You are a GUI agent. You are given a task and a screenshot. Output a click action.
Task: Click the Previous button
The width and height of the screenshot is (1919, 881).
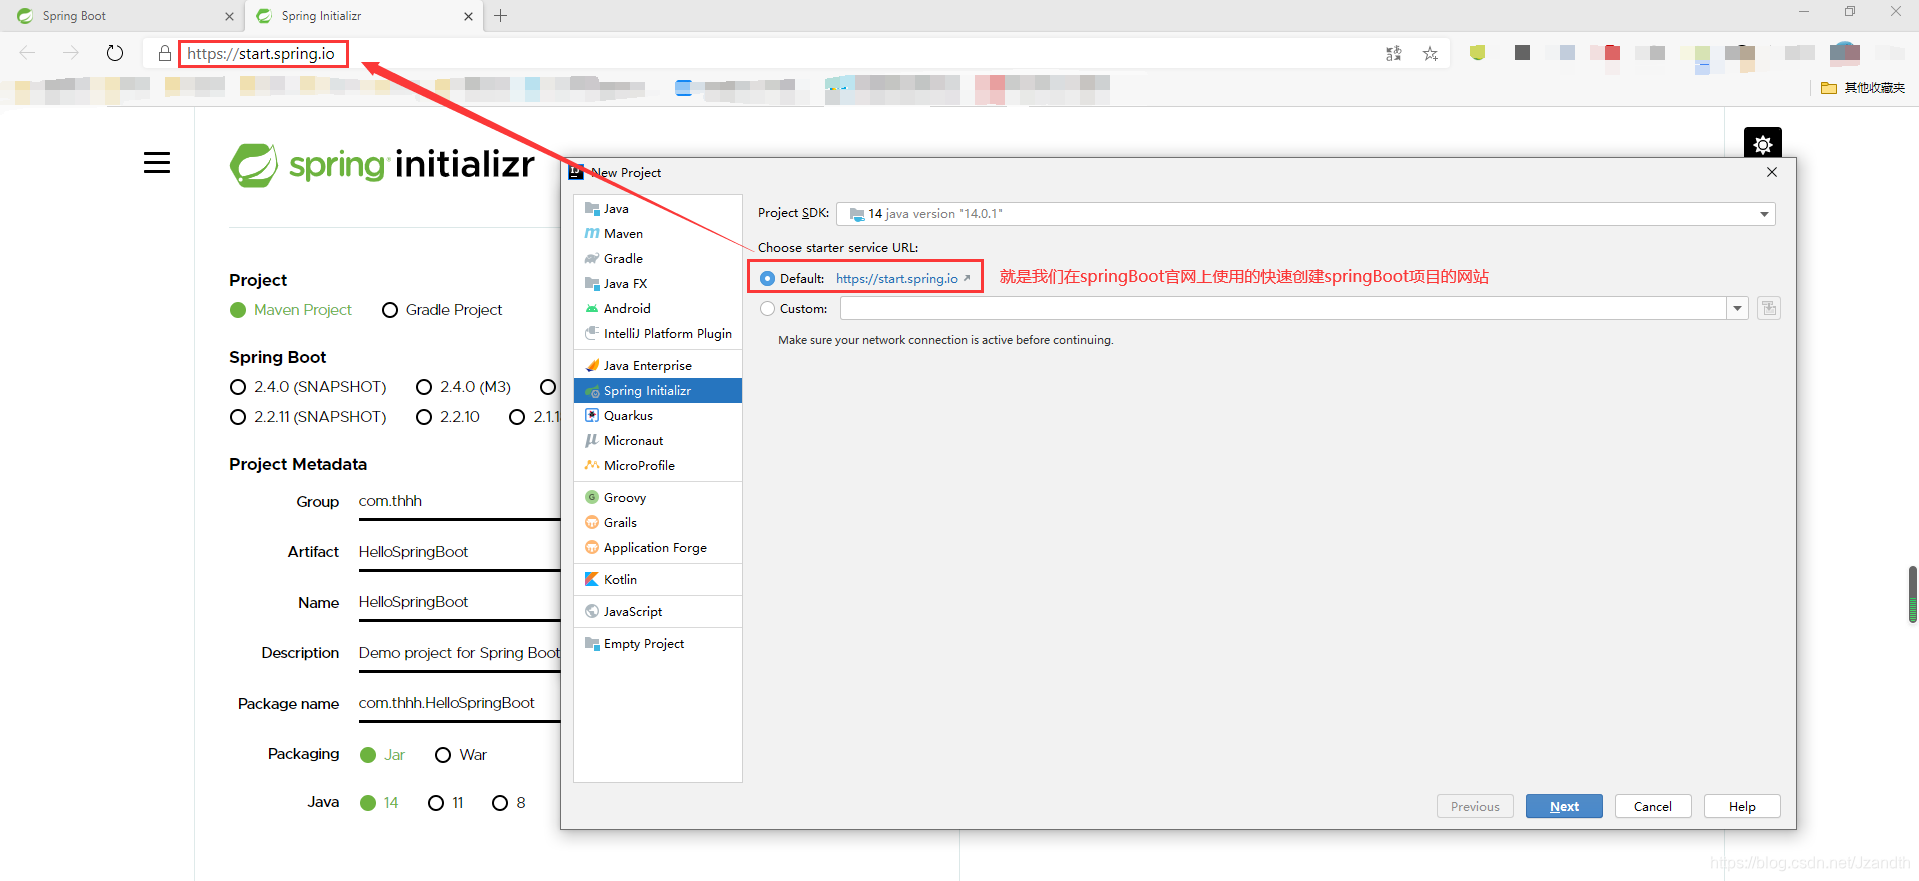pos(1475,807)
